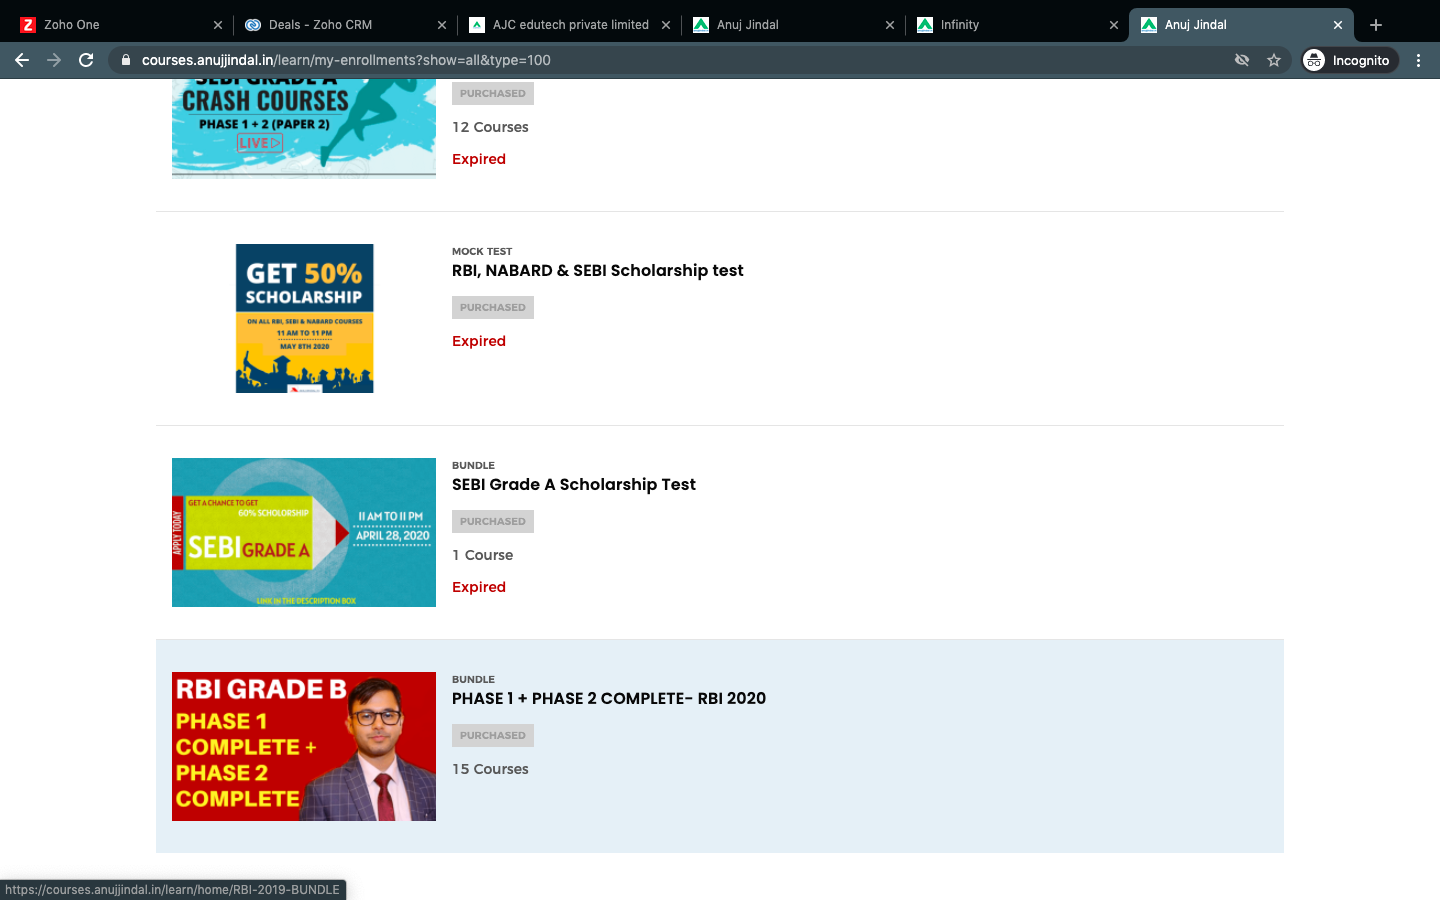Switch to the Deals - Zoho CRM tab
The height and width of the screenshot is (900, 1440).
(345, 25)
